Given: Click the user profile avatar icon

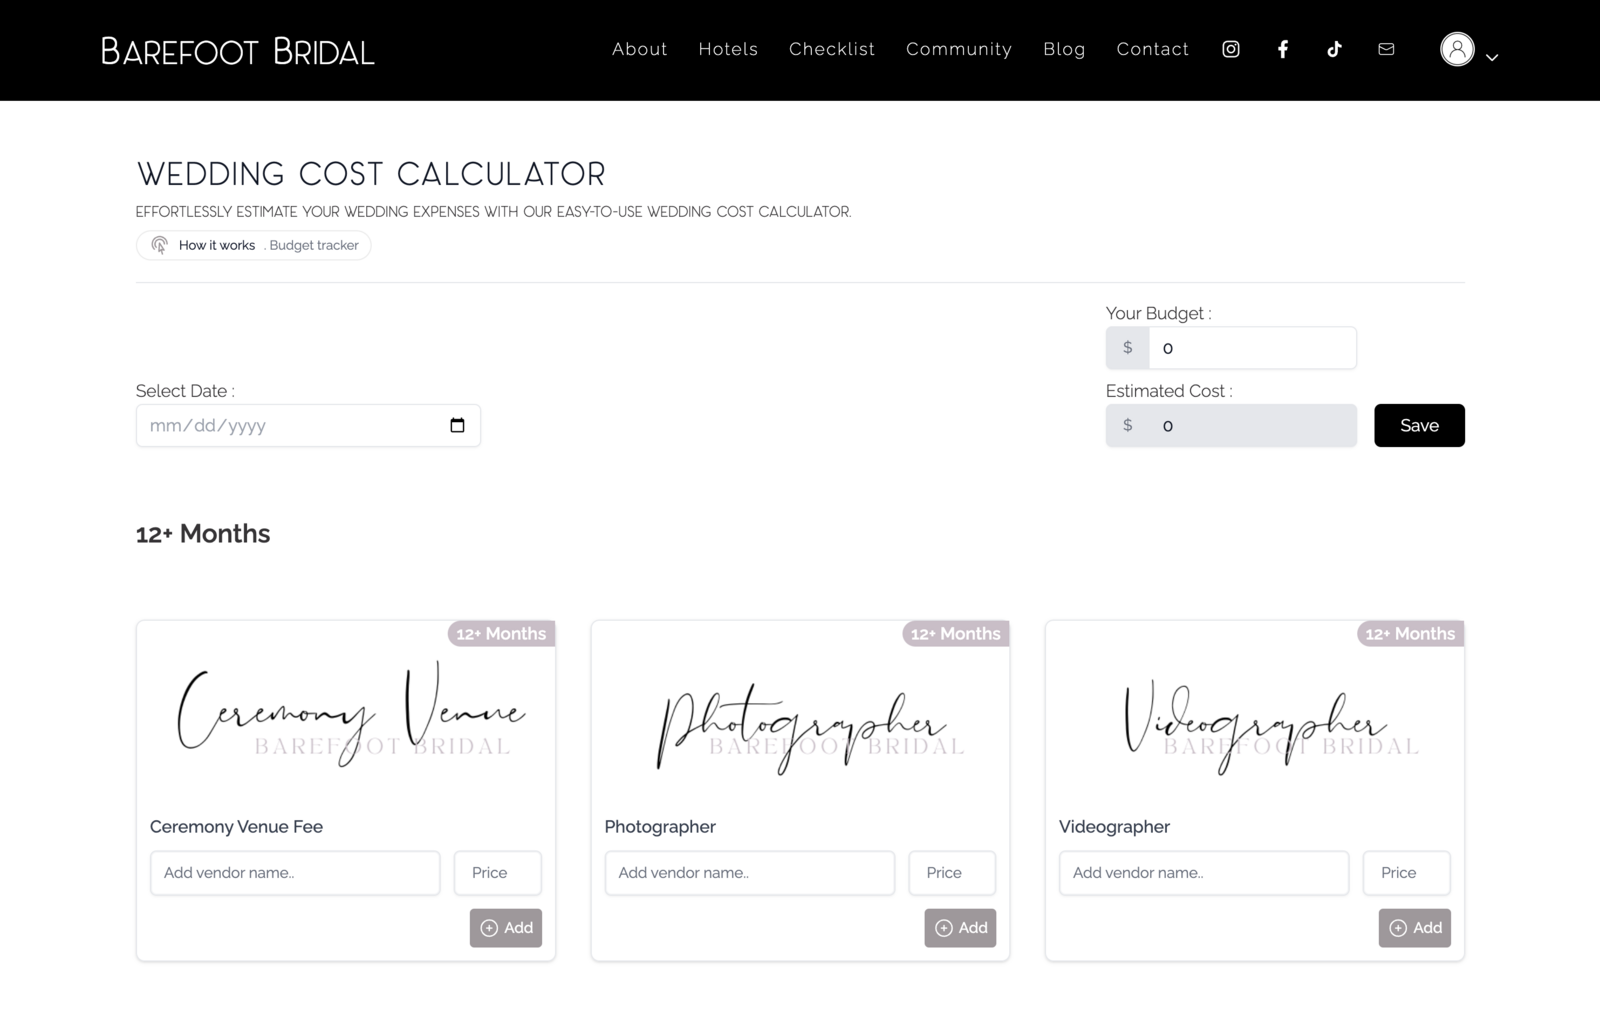Looking at the screenshot, I should pos(1457,49).
